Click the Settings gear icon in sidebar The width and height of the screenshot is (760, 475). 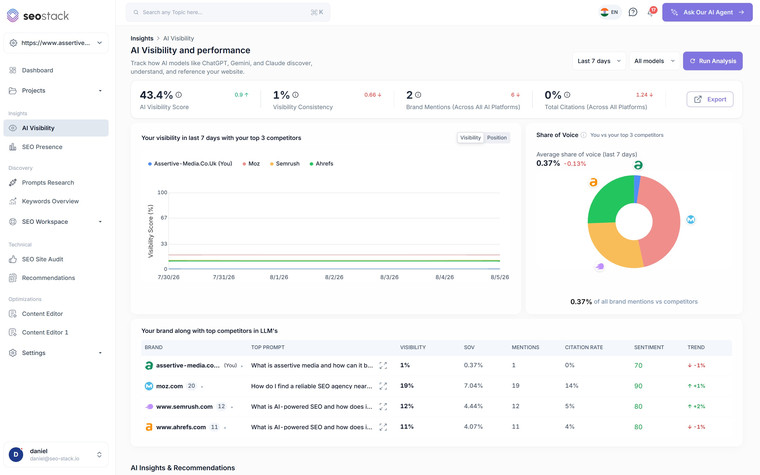(13, 353)
